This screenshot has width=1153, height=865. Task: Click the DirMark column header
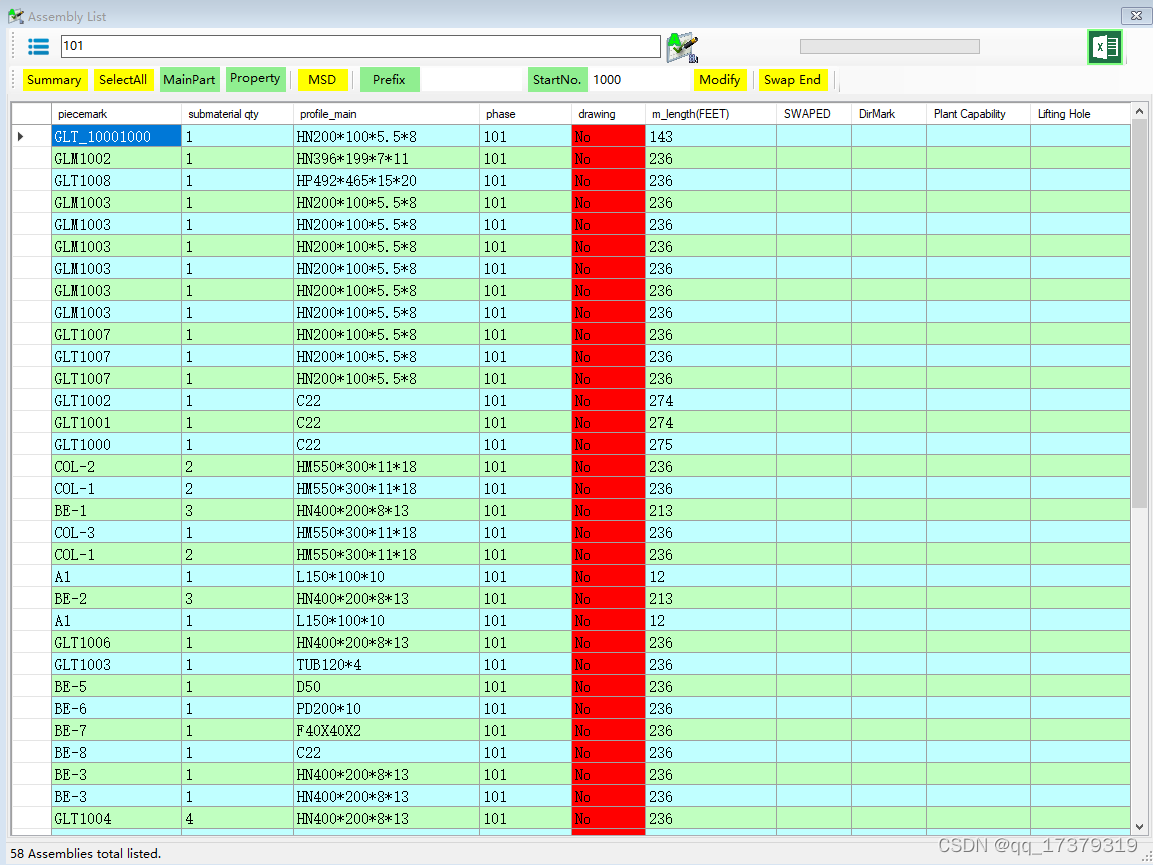click(x=888, y=114)
